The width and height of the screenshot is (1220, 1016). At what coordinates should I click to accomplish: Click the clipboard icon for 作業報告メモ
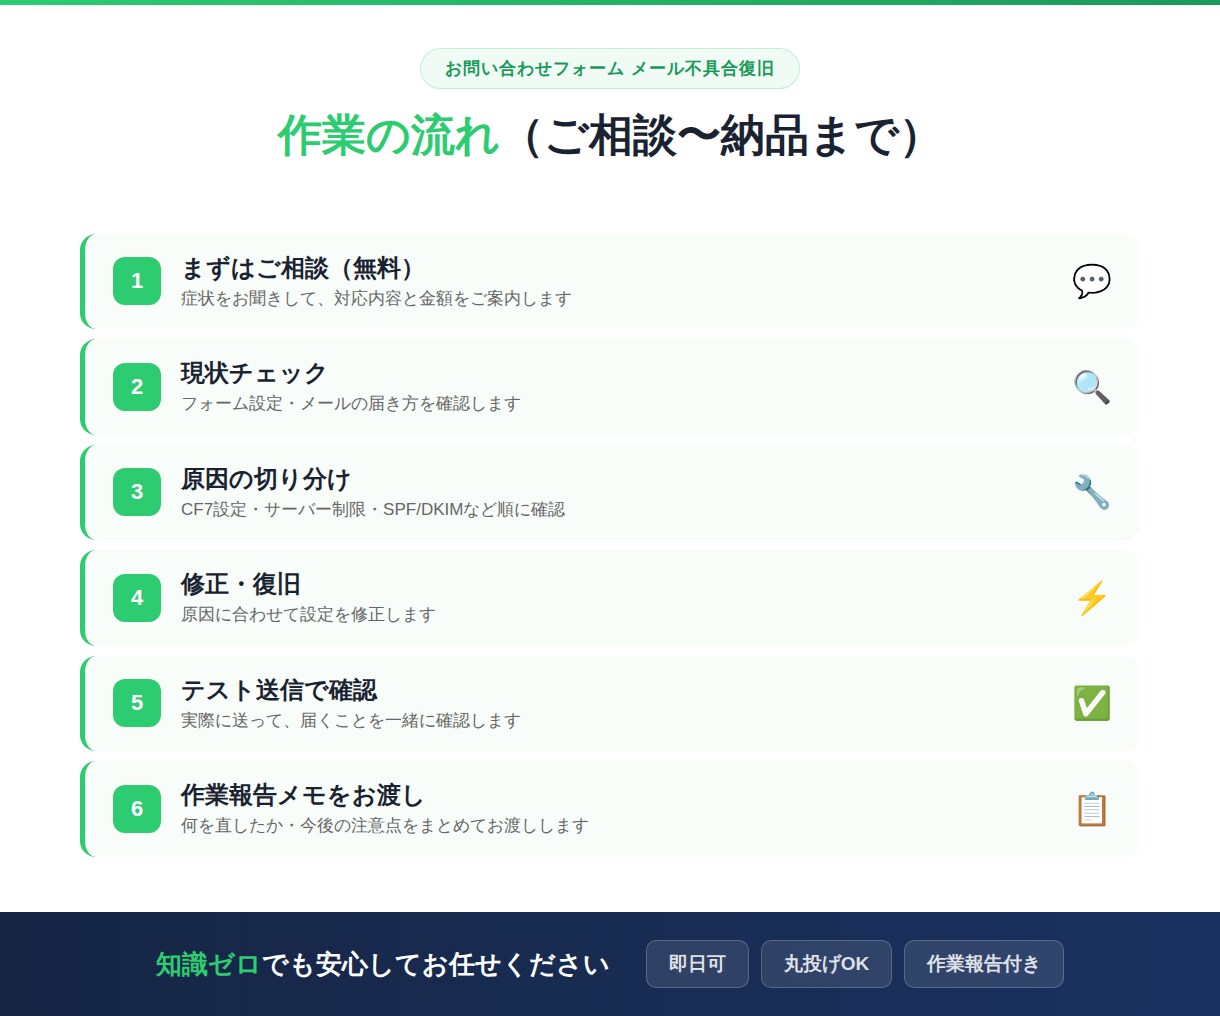click(x=1091, y=809)
